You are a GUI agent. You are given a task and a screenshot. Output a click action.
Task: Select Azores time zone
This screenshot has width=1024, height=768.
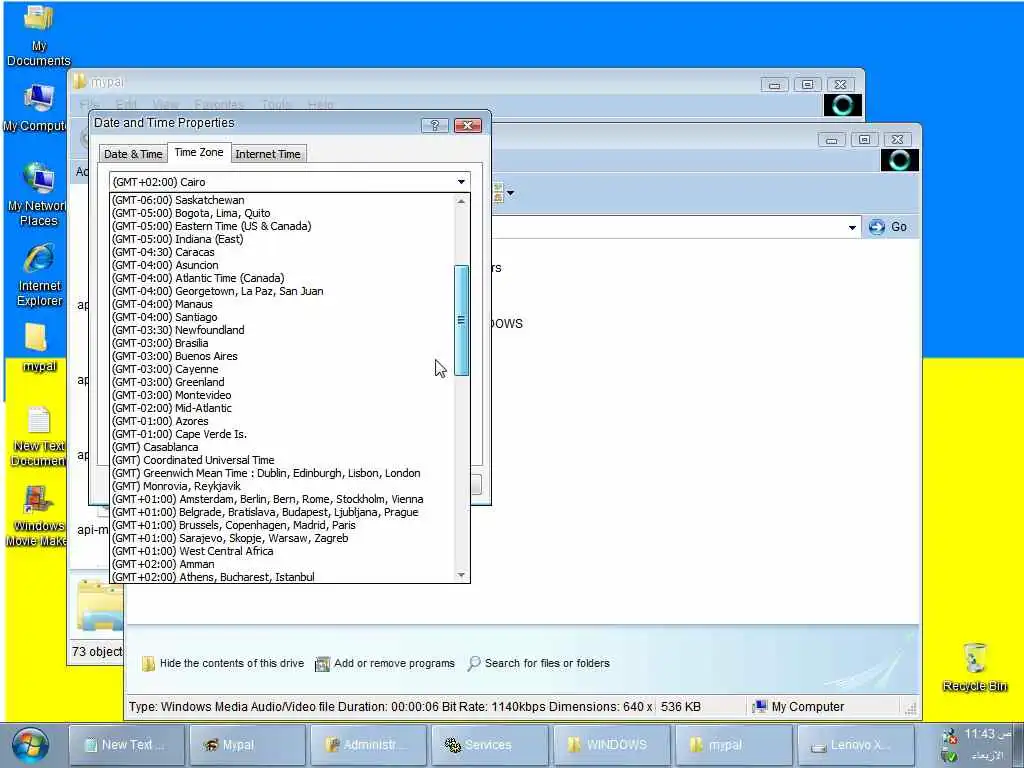282,421
